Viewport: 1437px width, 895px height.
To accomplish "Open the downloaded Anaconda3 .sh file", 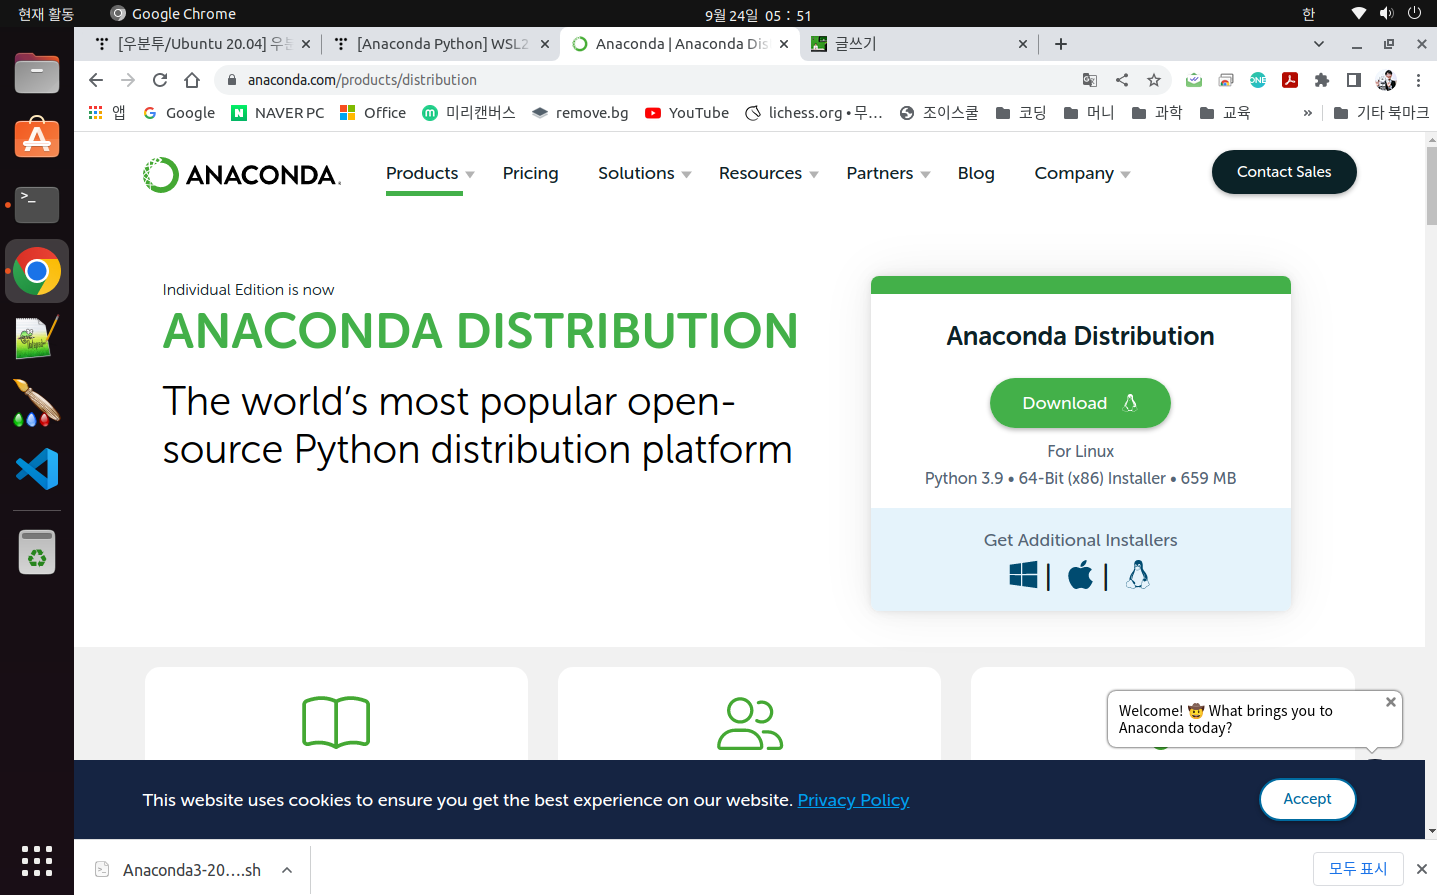I will click(180, 870).
